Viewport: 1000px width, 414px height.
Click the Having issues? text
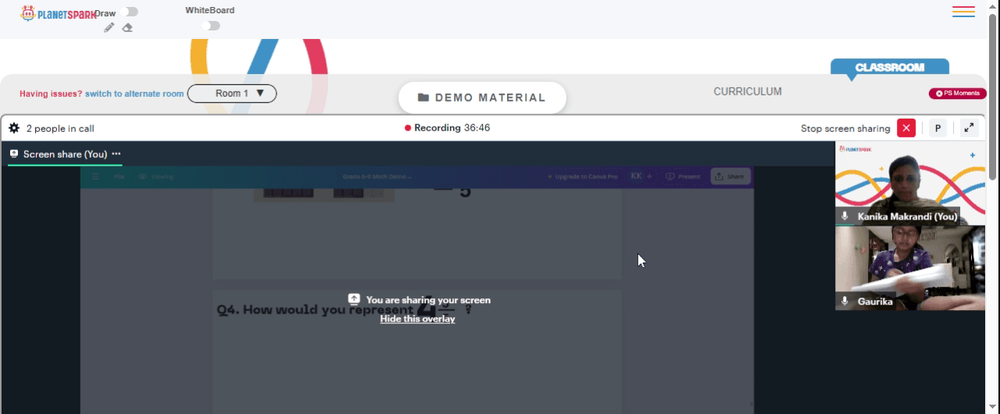coord(50,94)
